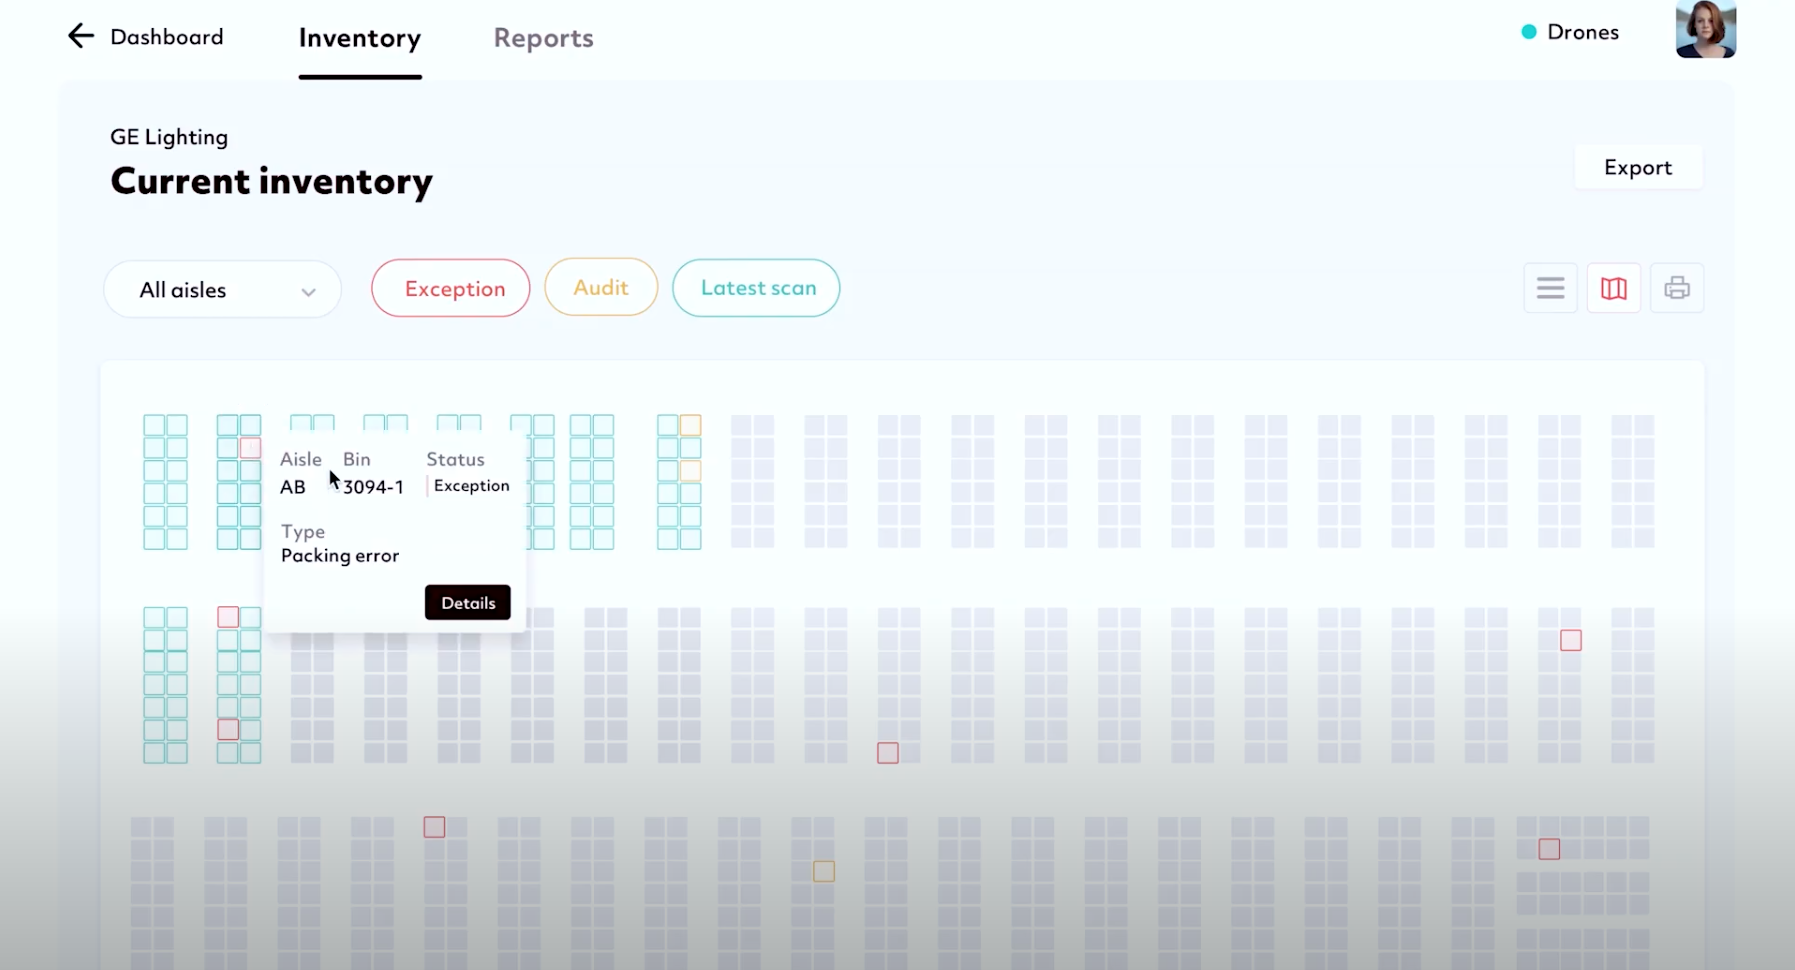Click the Exception status value in popup

coord(472,486)
